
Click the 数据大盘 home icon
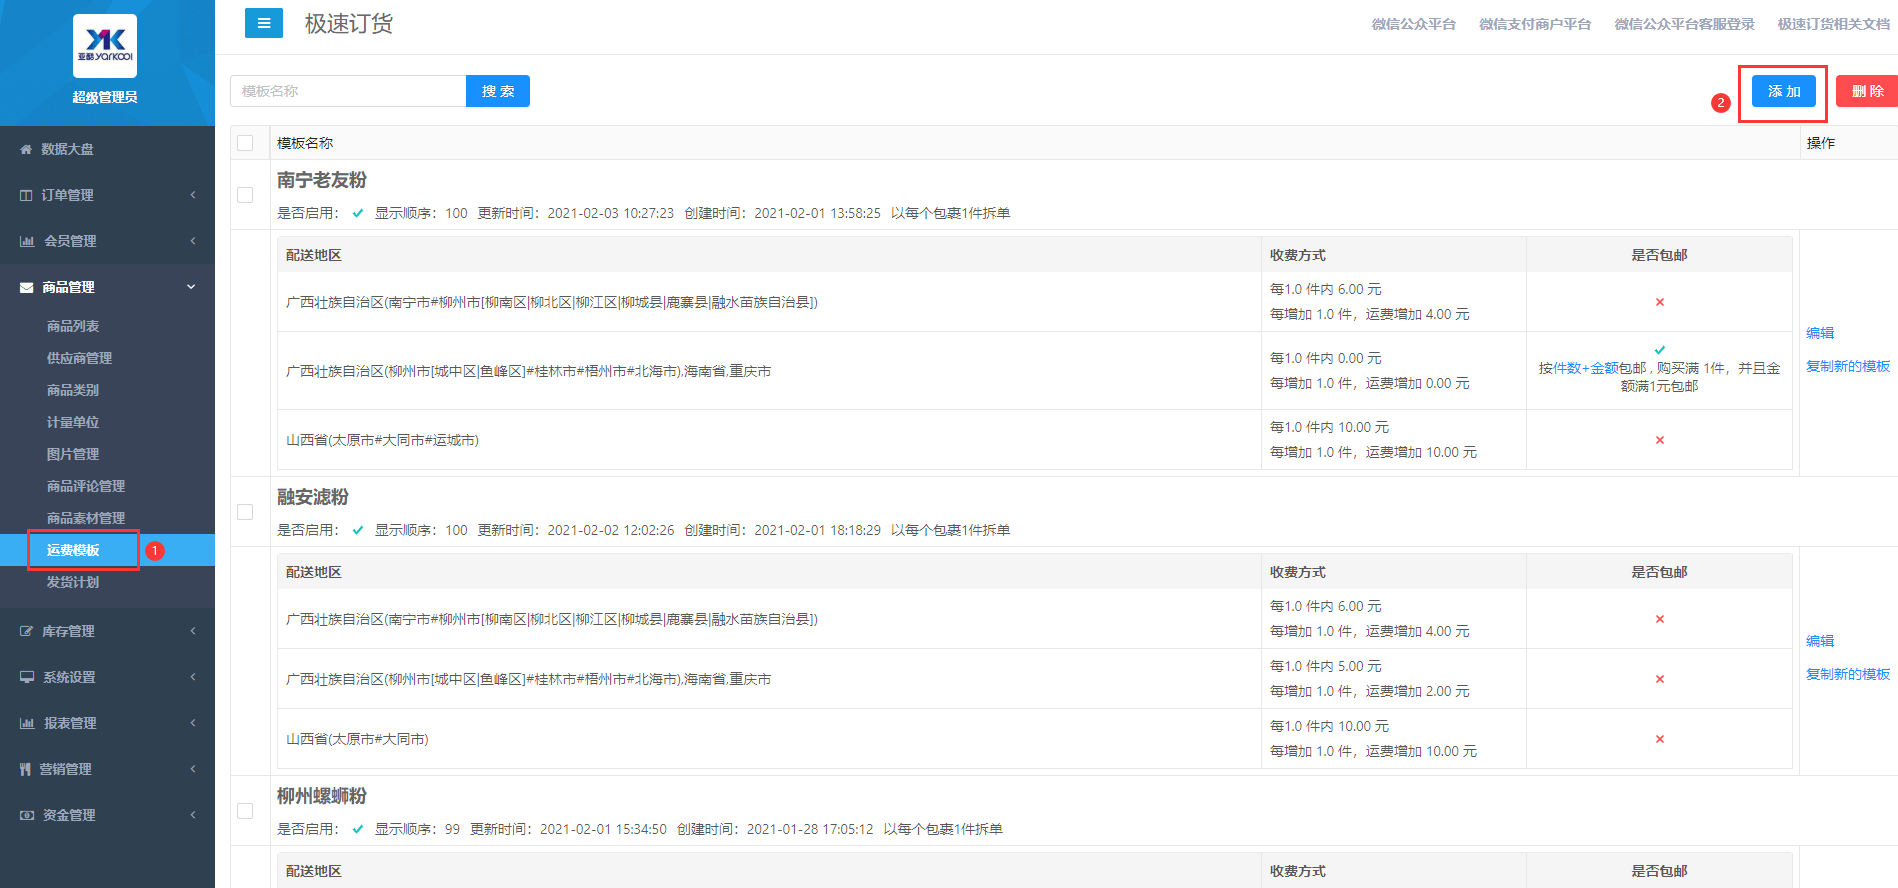click(26, 149)
